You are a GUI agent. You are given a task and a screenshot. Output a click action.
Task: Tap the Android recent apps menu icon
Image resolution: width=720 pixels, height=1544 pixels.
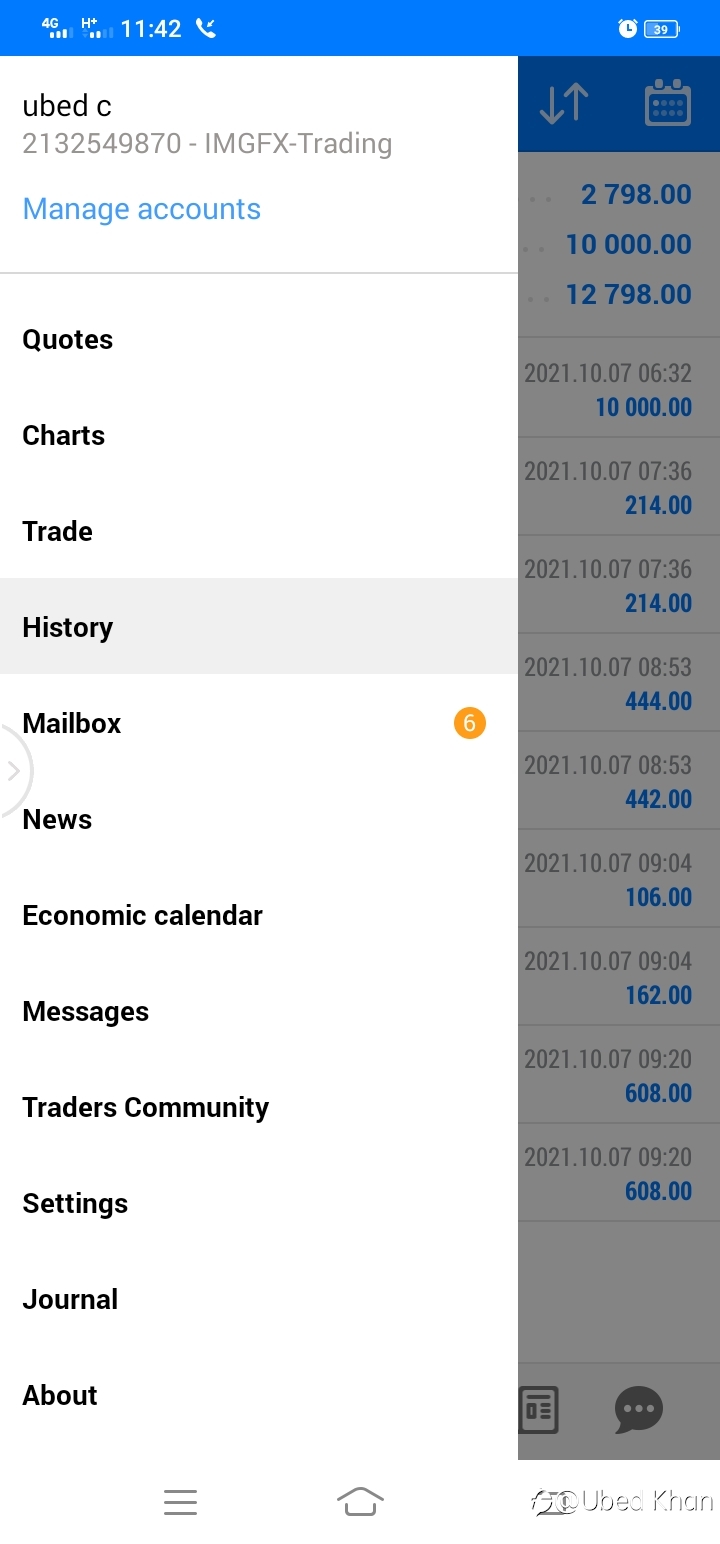click(180, 1501)
